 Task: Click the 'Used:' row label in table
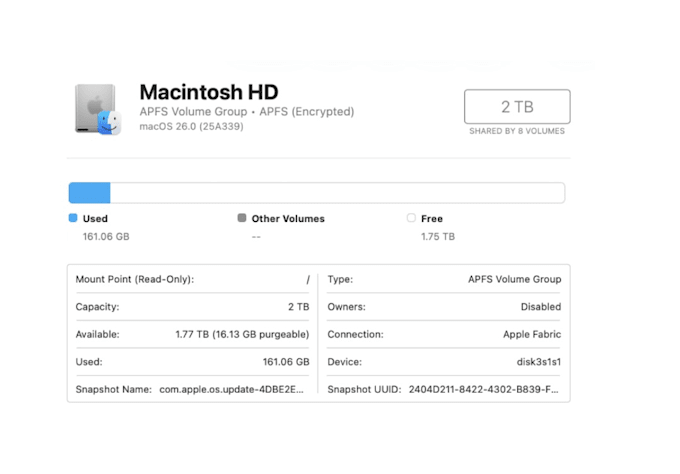pyautogui.click(x=89, y=362)
